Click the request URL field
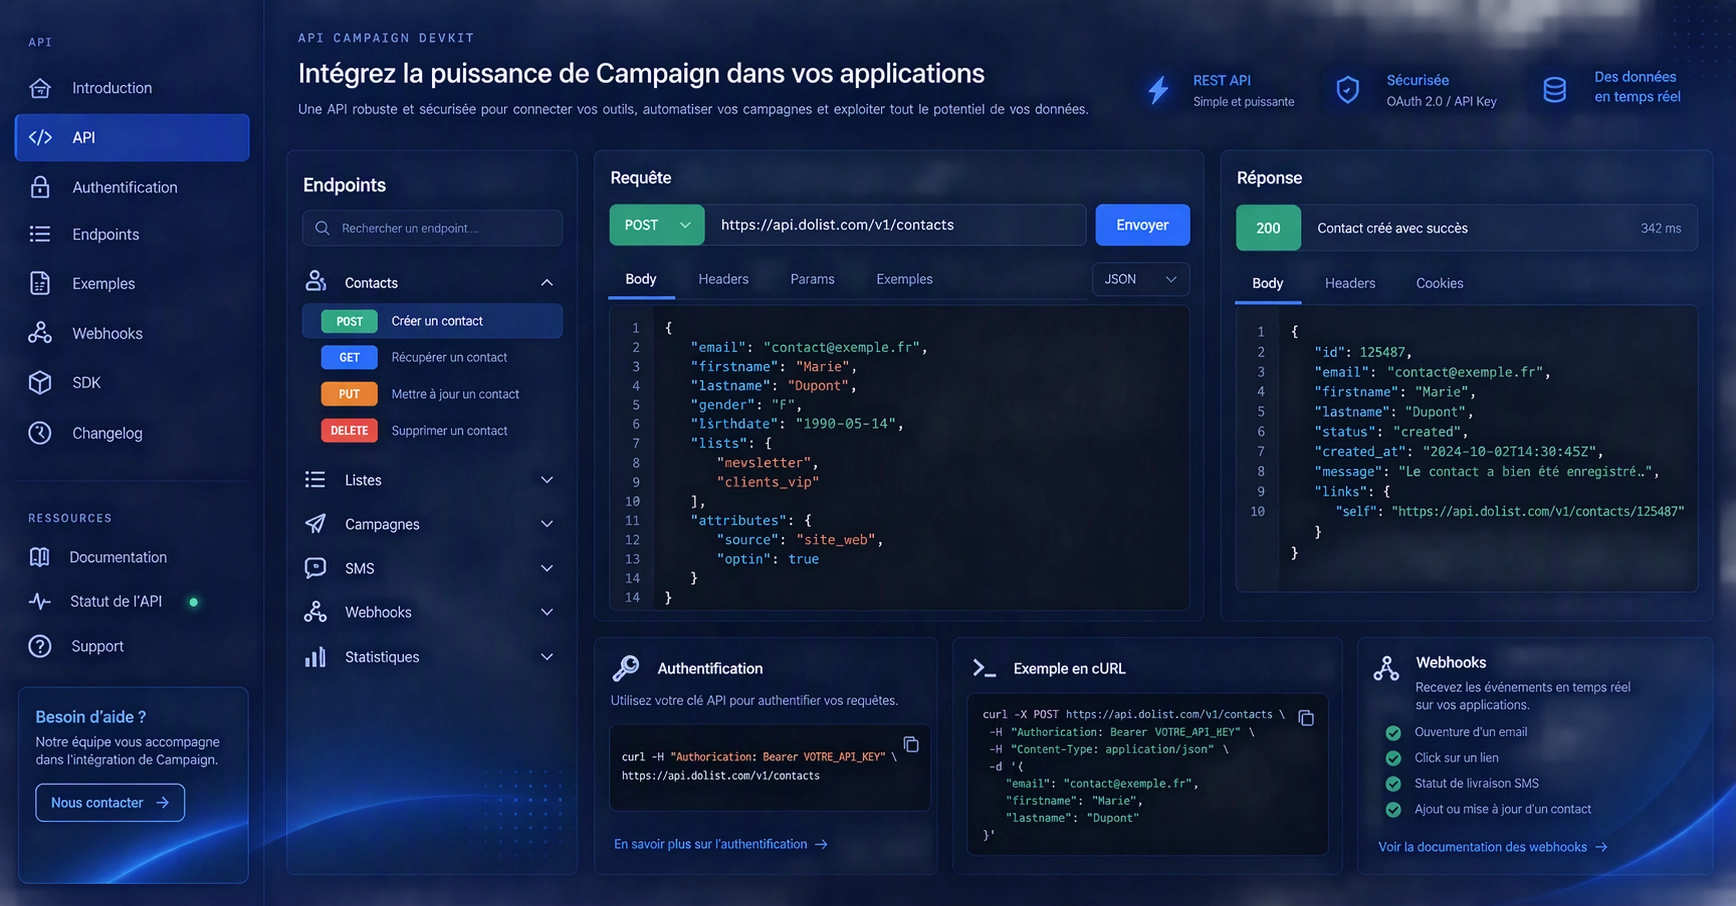The height and width of the screenshot is (906, 1736). [x=895, y=225]
